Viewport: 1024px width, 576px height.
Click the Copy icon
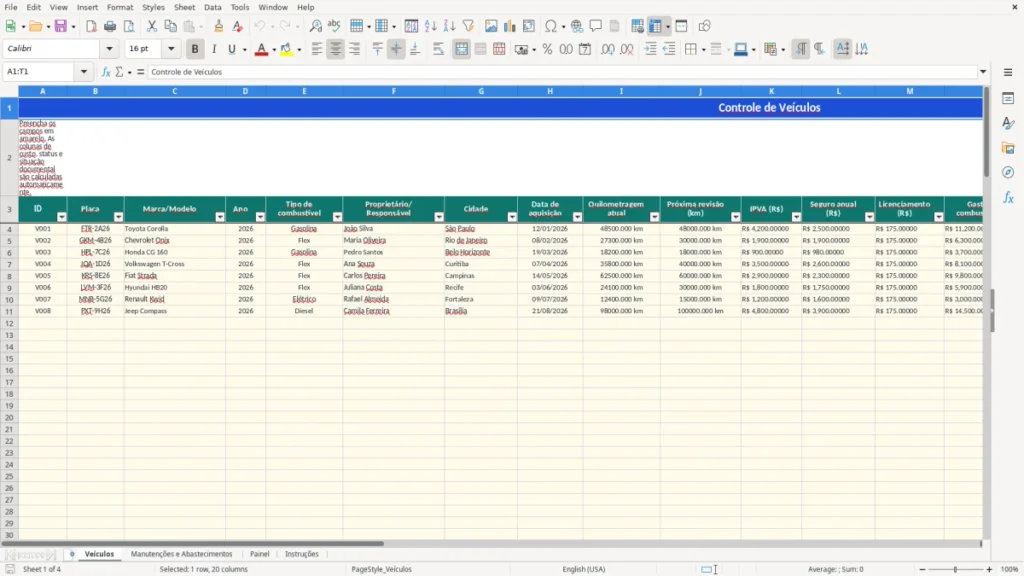point(170,26)
